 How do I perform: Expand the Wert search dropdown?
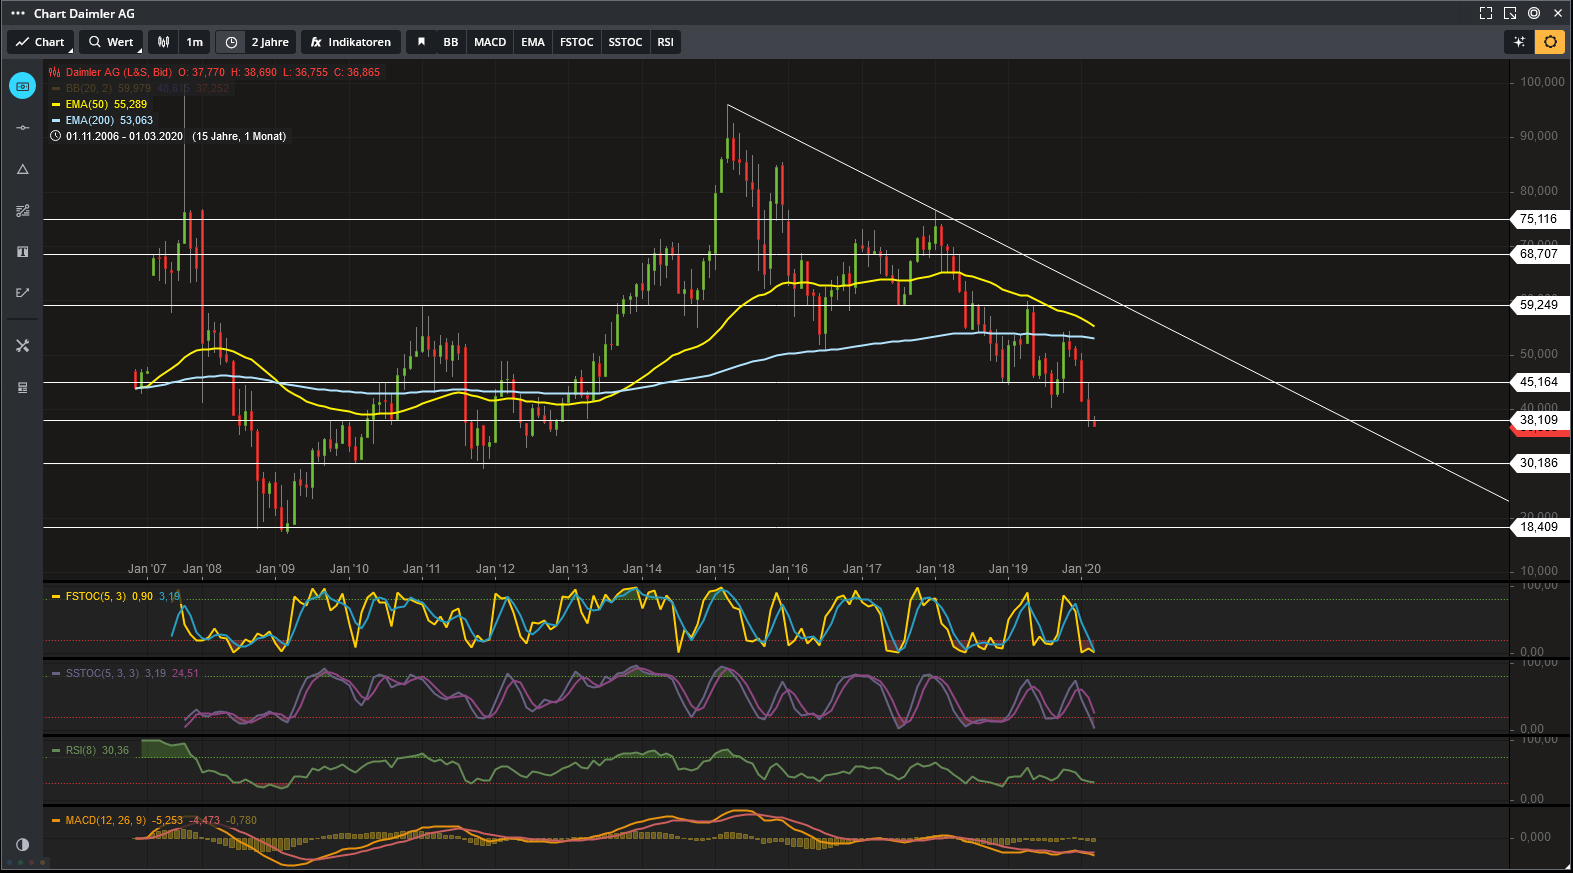[111, 42]
